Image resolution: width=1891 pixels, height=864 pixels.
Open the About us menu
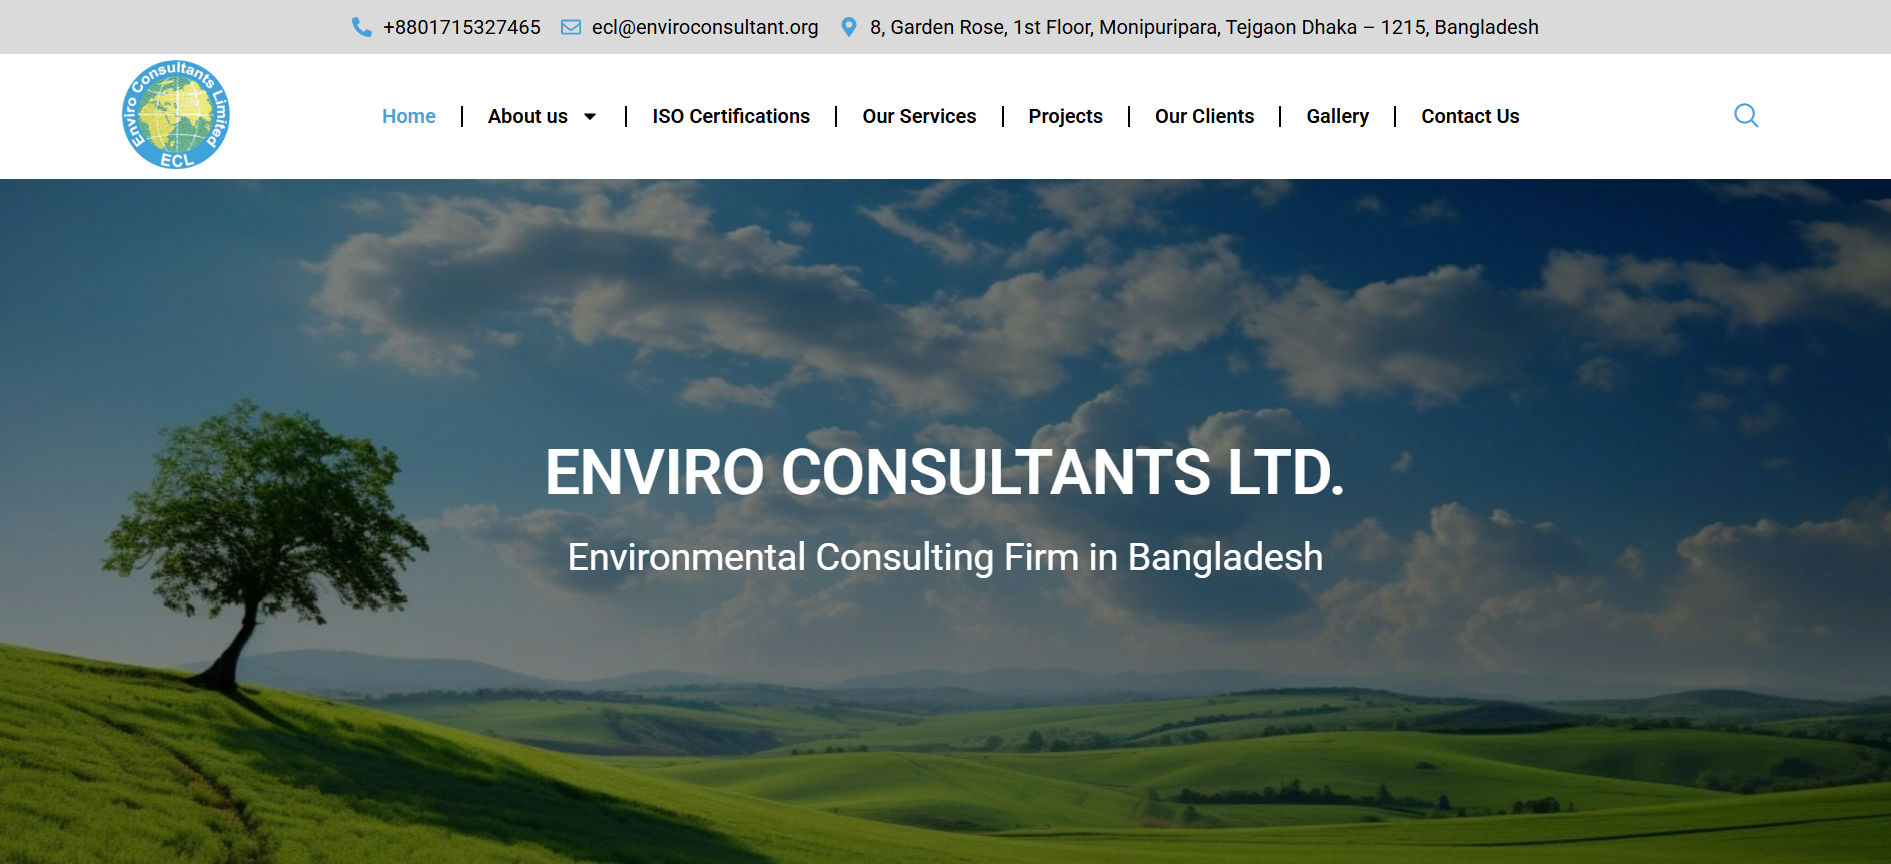click(528, 116)
